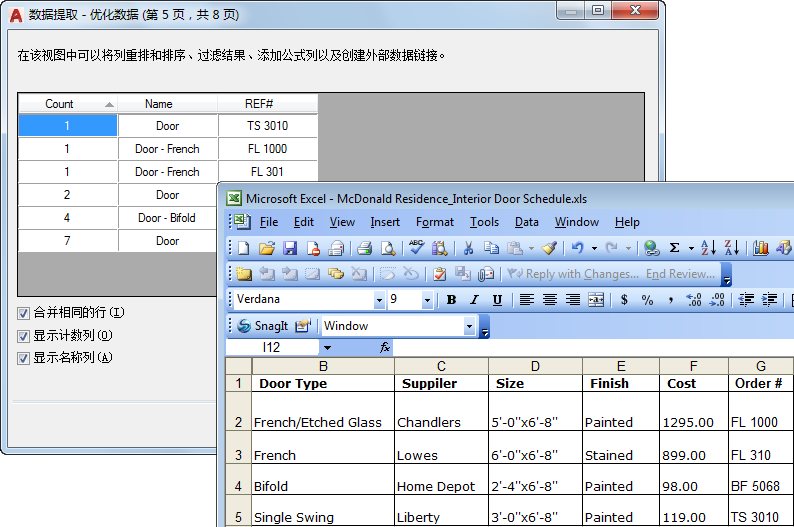The width and height of the screenshot is (794, 527).
Task: Click the Insert Hyperlink globe icon
Action: click(x=652, y=248)
